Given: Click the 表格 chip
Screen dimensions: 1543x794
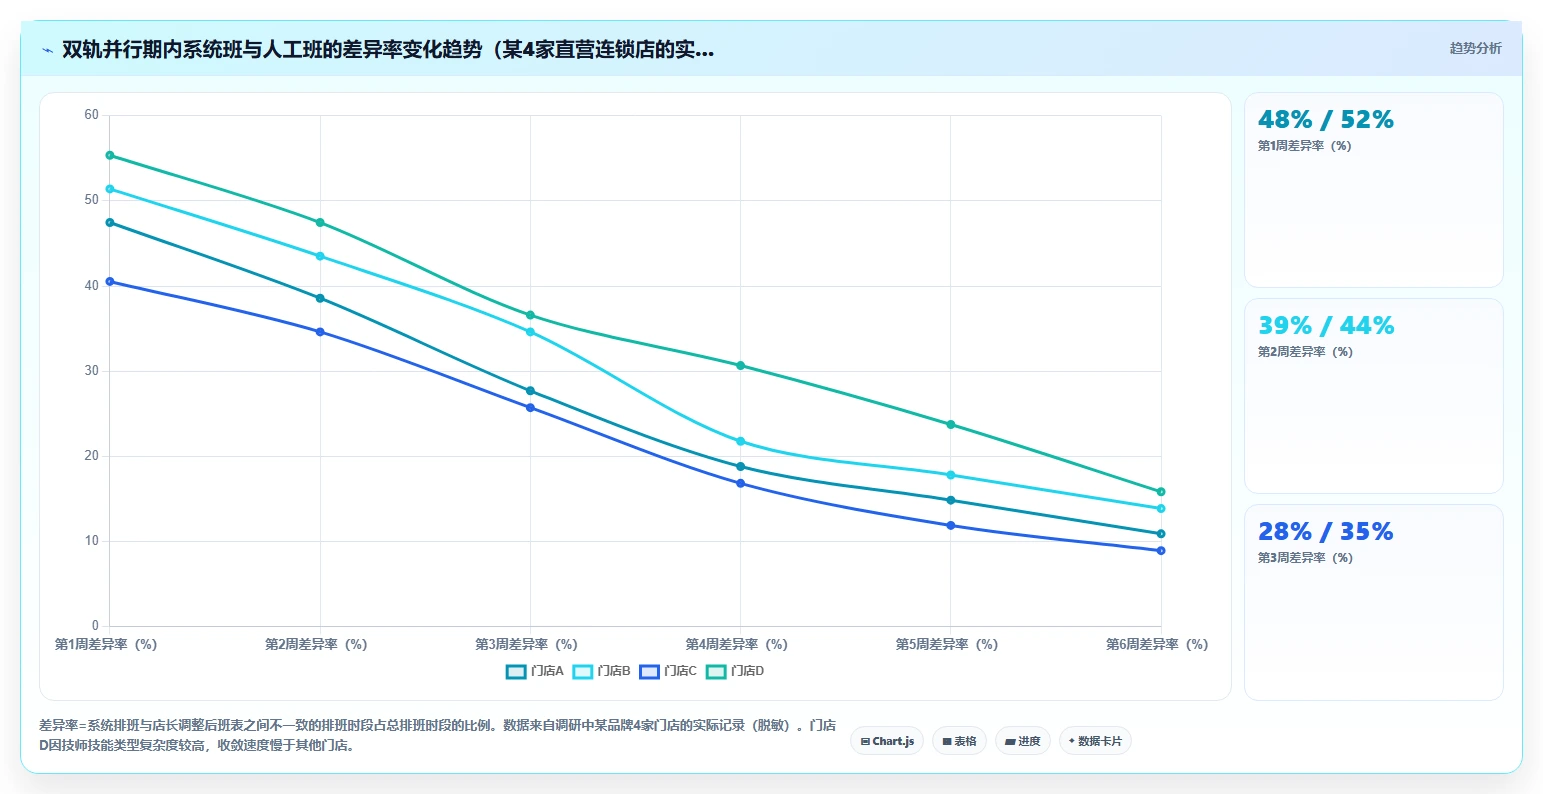Looking at the screenshot, I should coord(959,741).
